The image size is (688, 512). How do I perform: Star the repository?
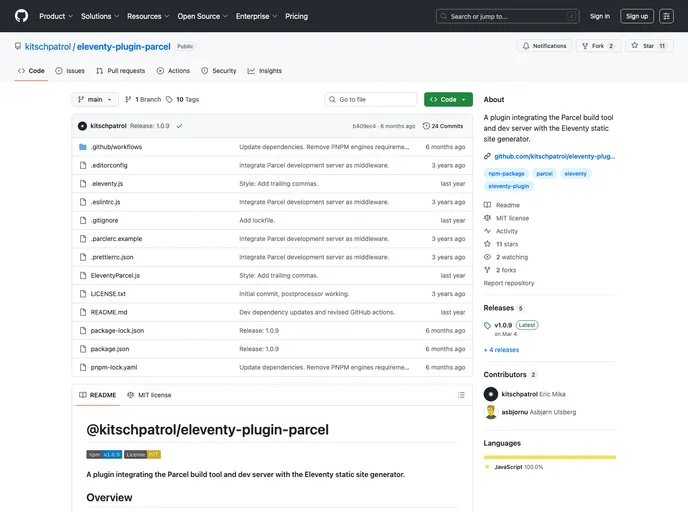pyautogui.click(x=649, y=46)
